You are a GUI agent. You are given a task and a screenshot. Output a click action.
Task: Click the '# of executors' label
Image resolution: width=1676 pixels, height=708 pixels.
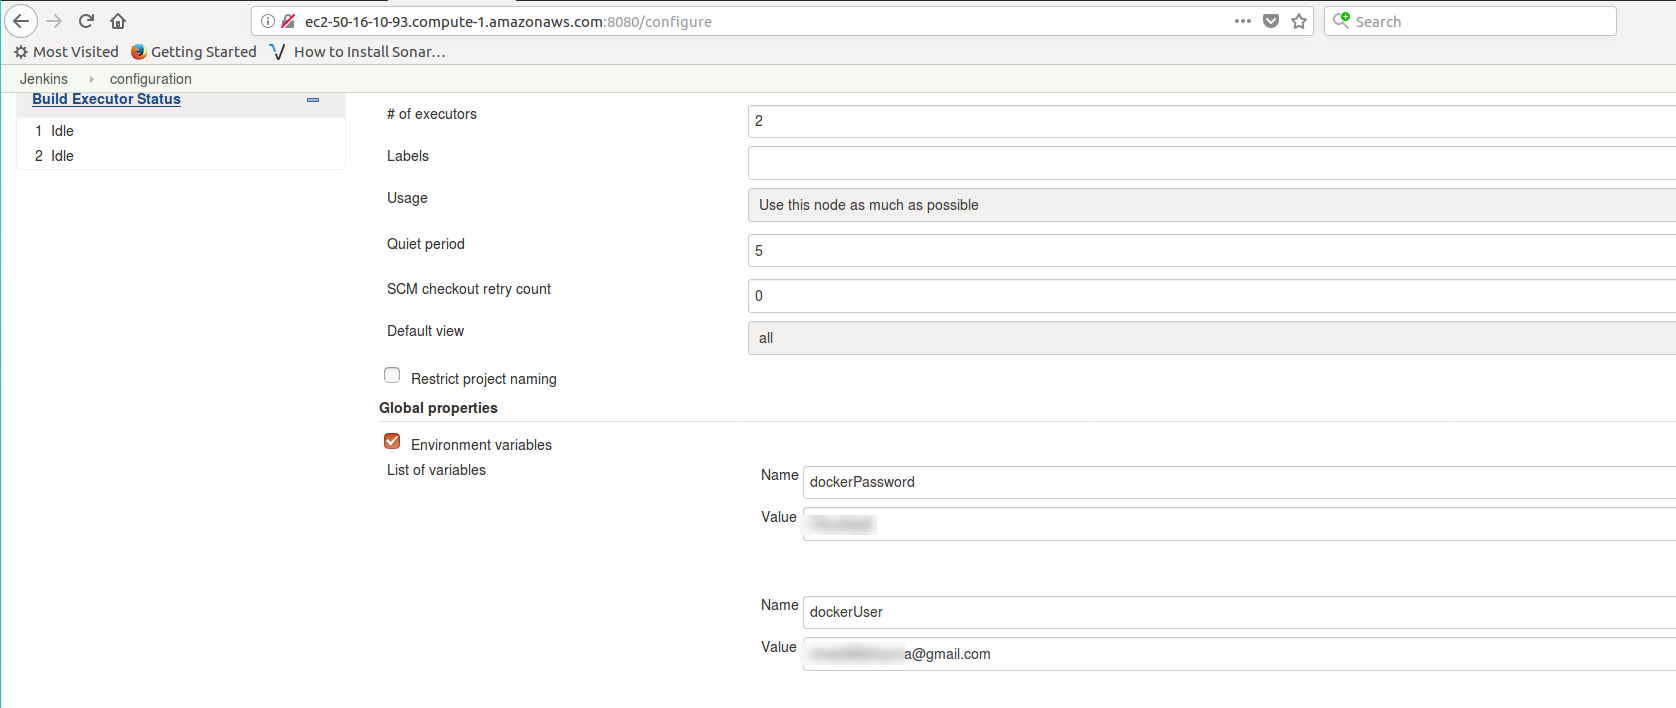432,114
